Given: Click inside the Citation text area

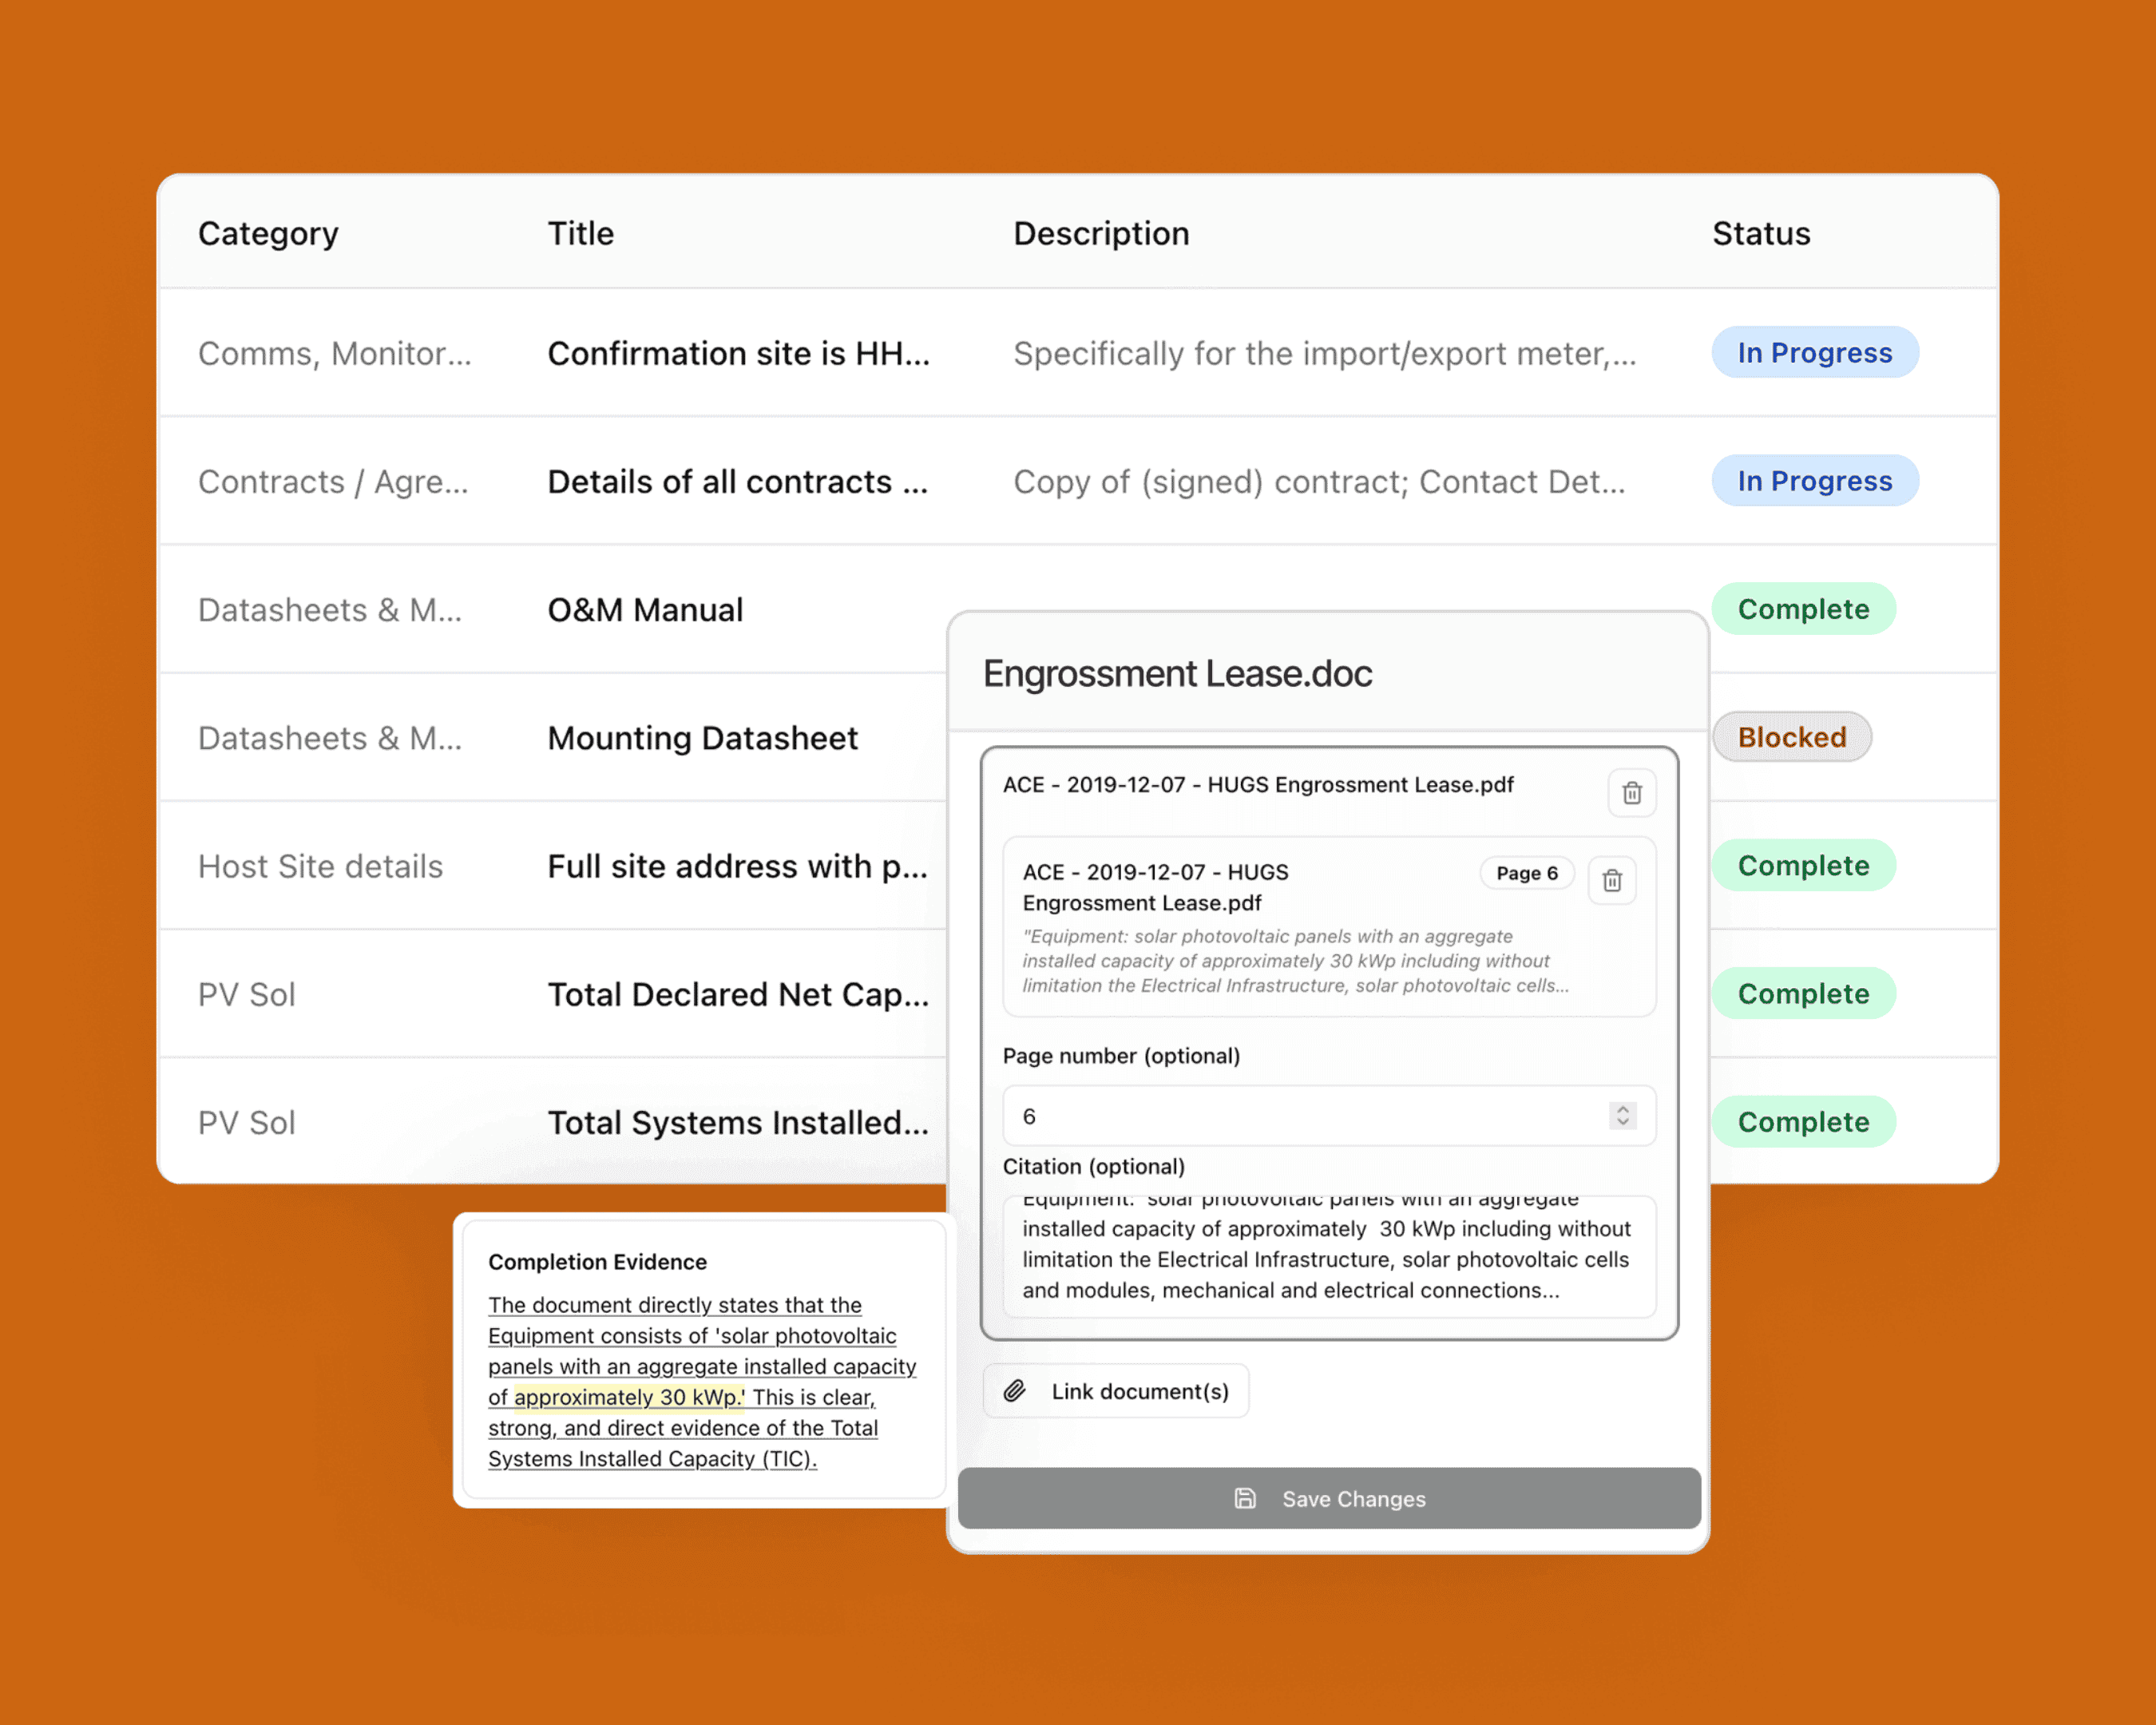Looking at the screenshot, I should (1328, 1258).
